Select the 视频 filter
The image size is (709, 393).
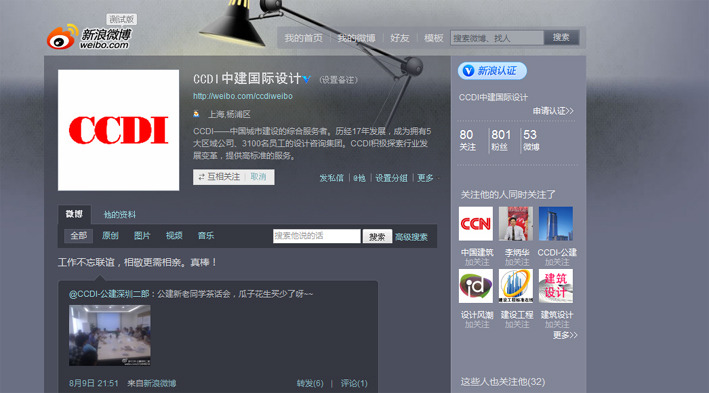pos(174,236)
